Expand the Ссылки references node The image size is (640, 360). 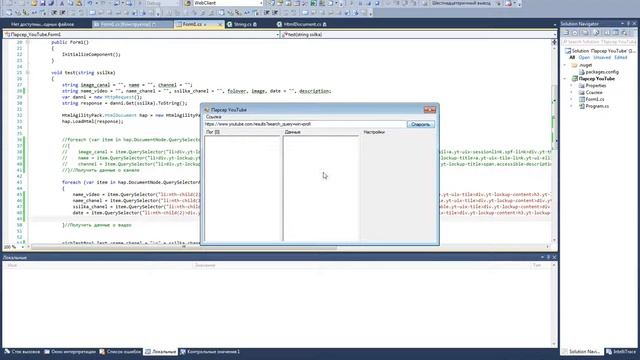point(571,92)
